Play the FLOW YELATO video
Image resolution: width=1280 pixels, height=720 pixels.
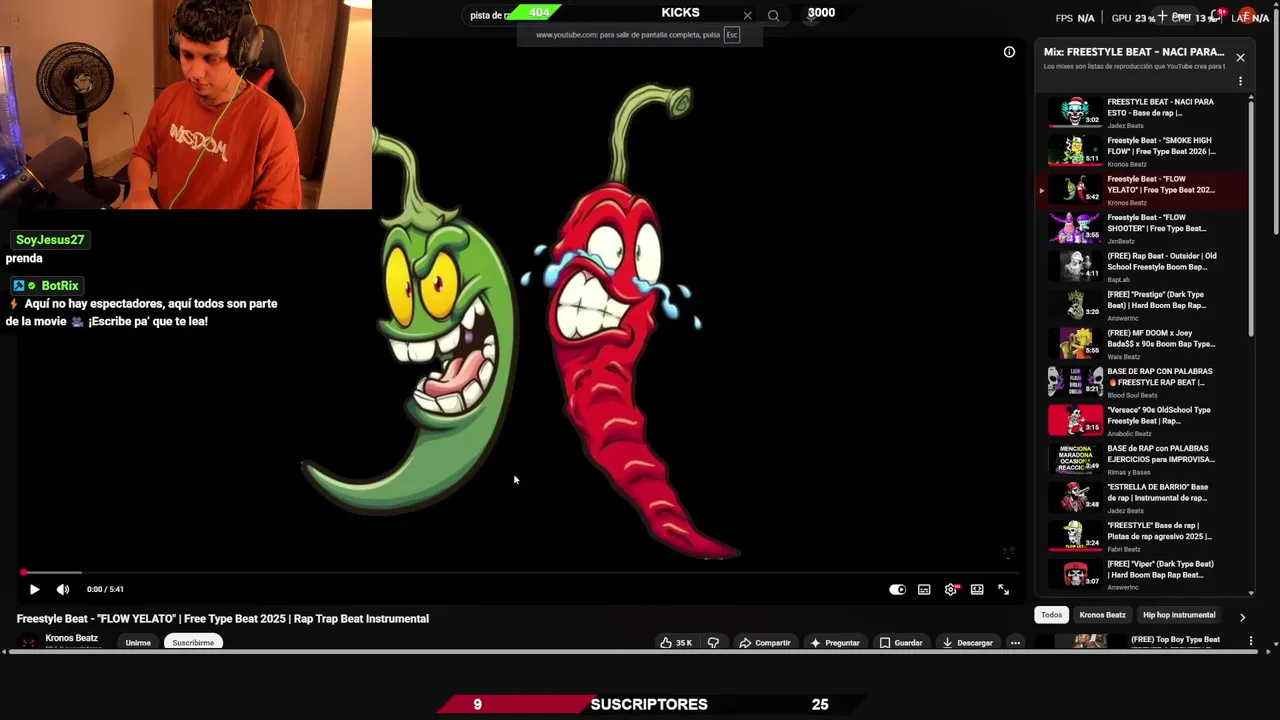pos(34,590)
